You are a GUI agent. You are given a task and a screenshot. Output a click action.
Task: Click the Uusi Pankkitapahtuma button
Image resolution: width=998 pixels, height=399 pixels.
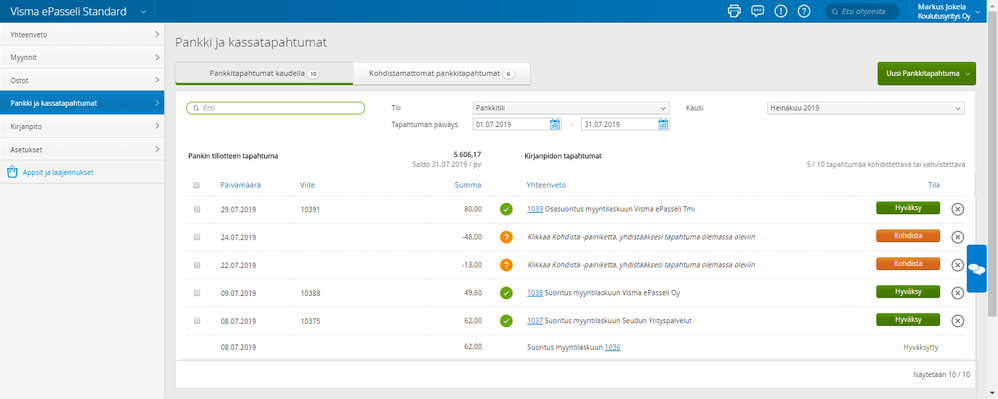(926, 74)
